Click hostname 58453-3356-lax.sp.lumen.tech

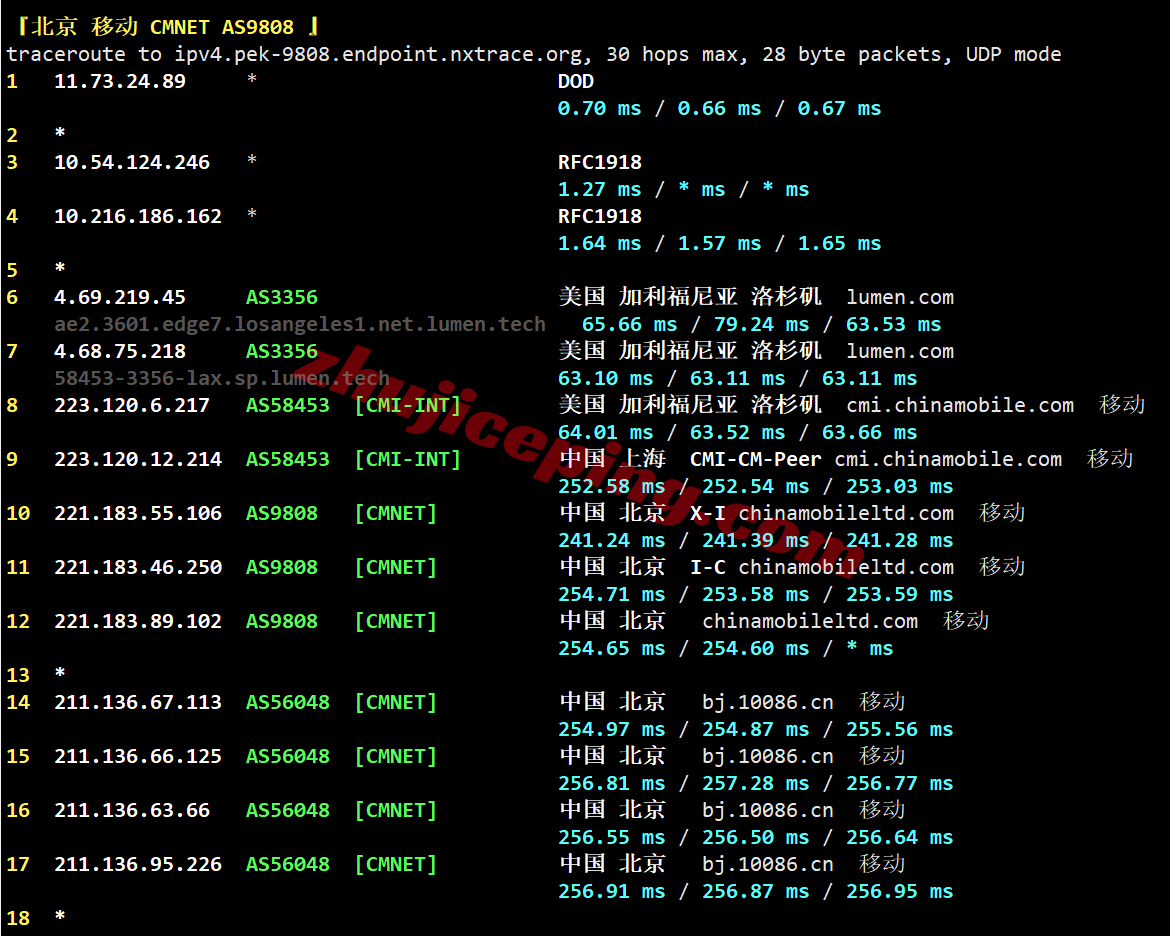click(x=222, y=378)
